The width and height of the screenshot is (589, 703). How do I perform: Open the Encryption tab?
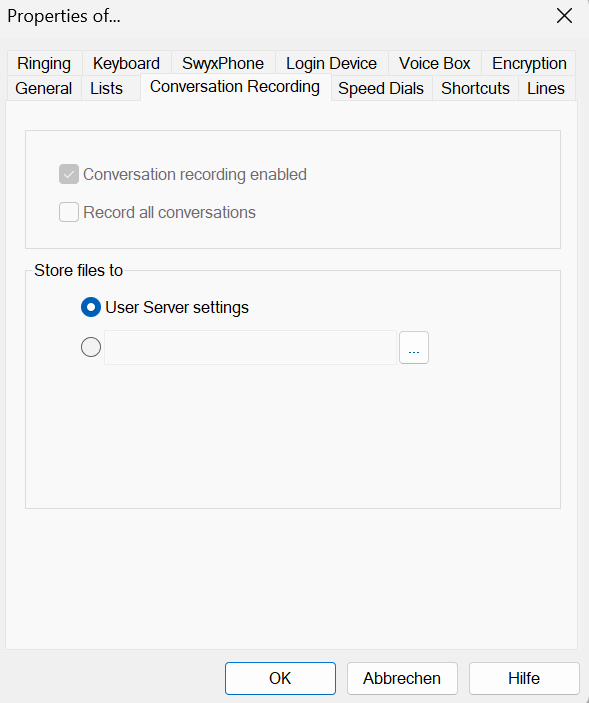click(529, 63)
